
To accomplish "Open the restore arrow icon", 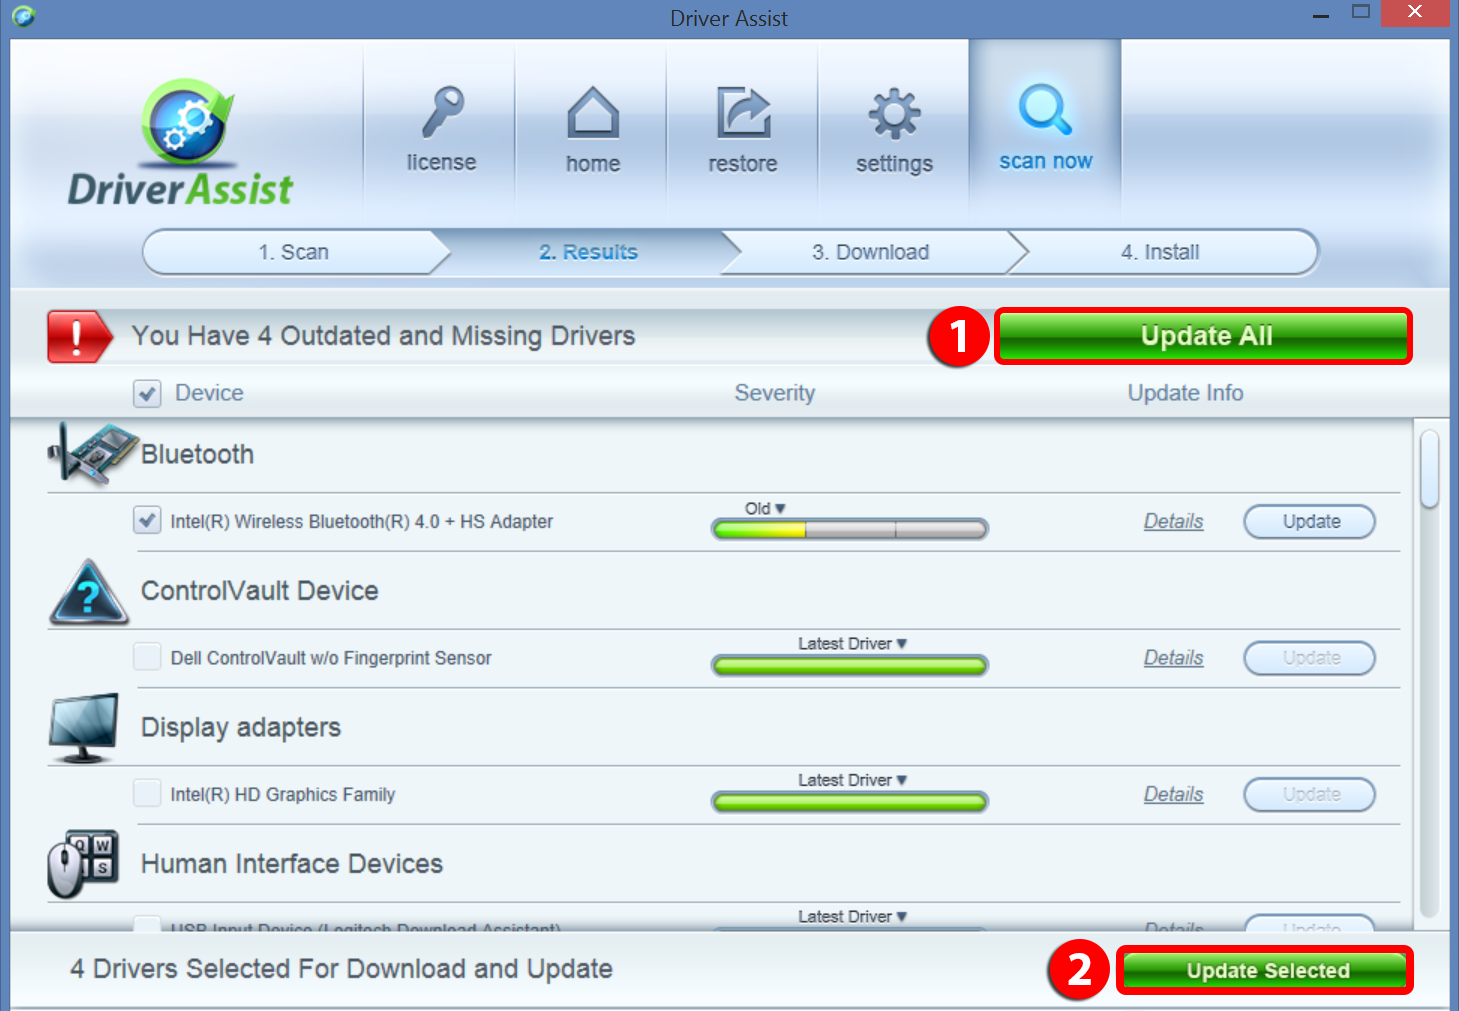I will [743, 112].
